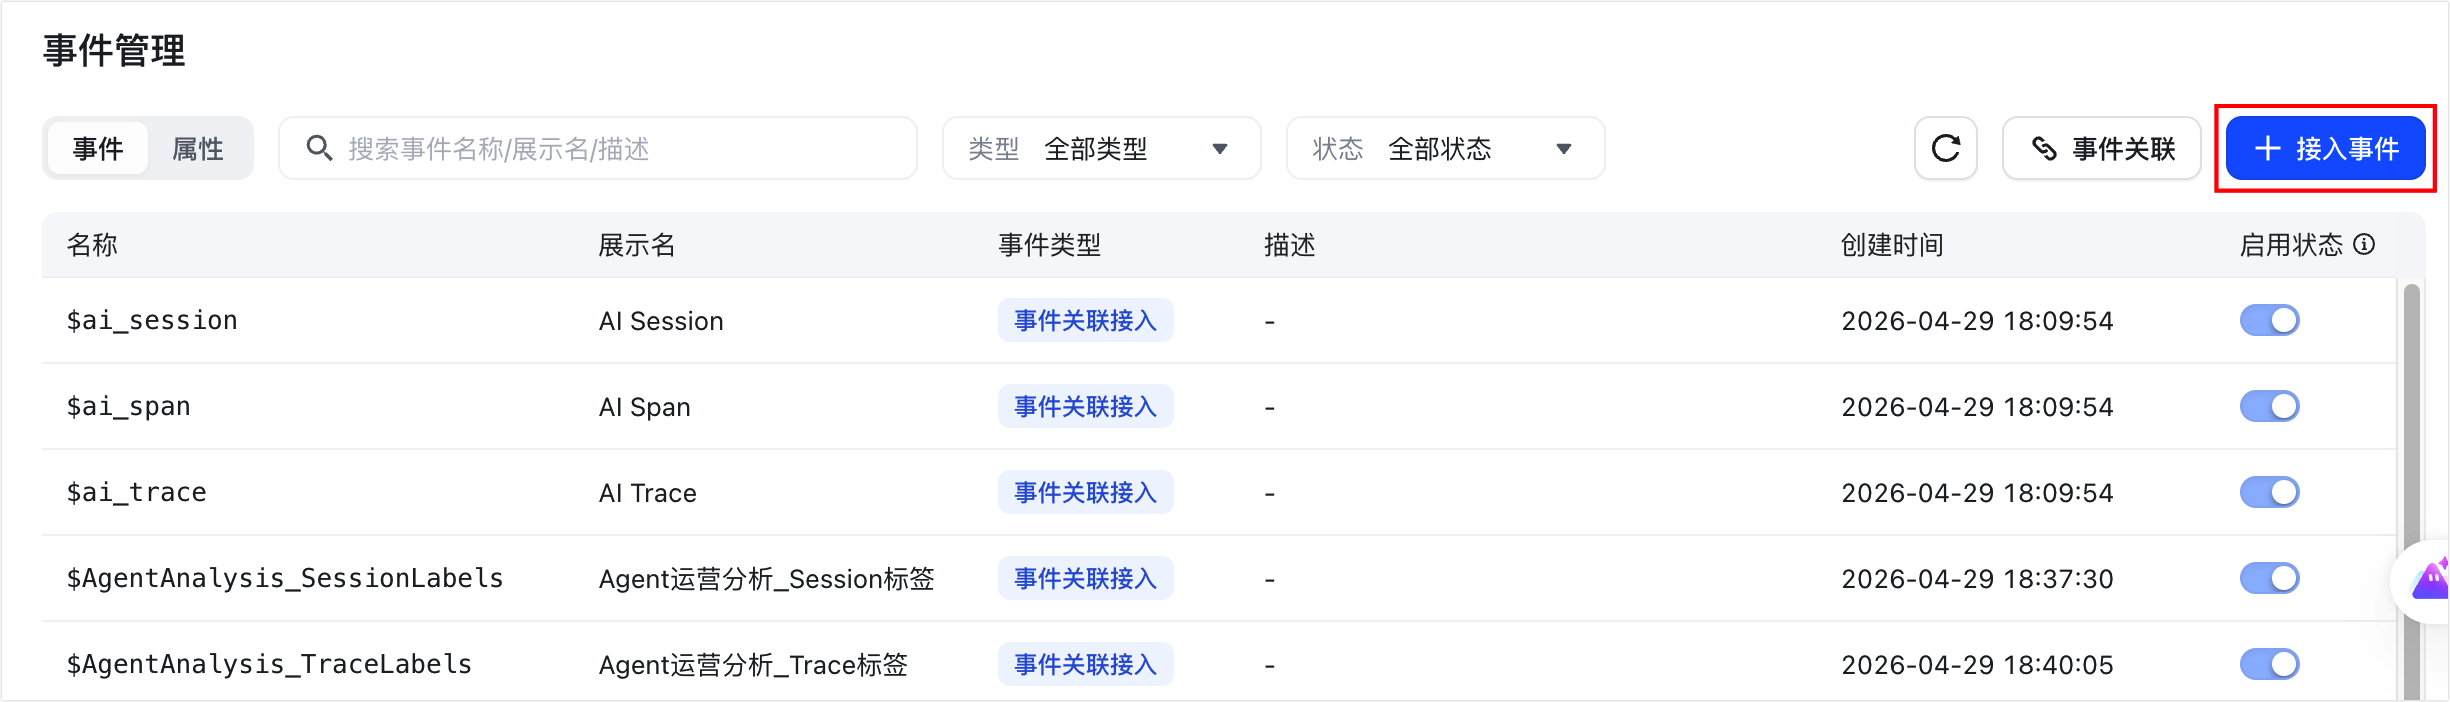Switch off $AgentAnalysis_SessionLabels toggle
Image resolution: width=2450 pixels, height=702 pixels.
2269,579
